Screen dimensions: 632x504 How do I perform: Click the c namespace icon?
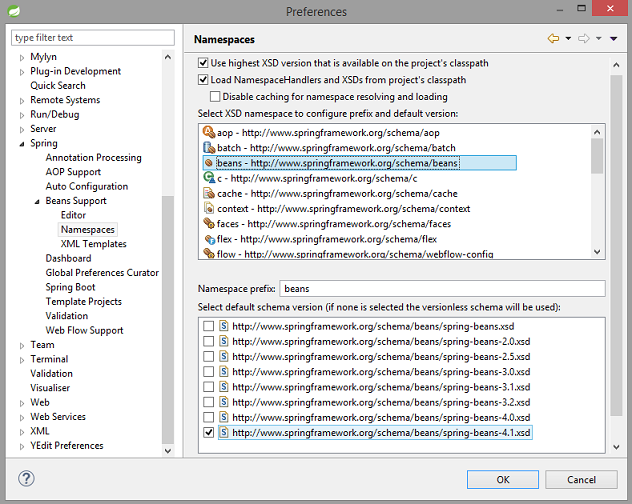(209, 178)
